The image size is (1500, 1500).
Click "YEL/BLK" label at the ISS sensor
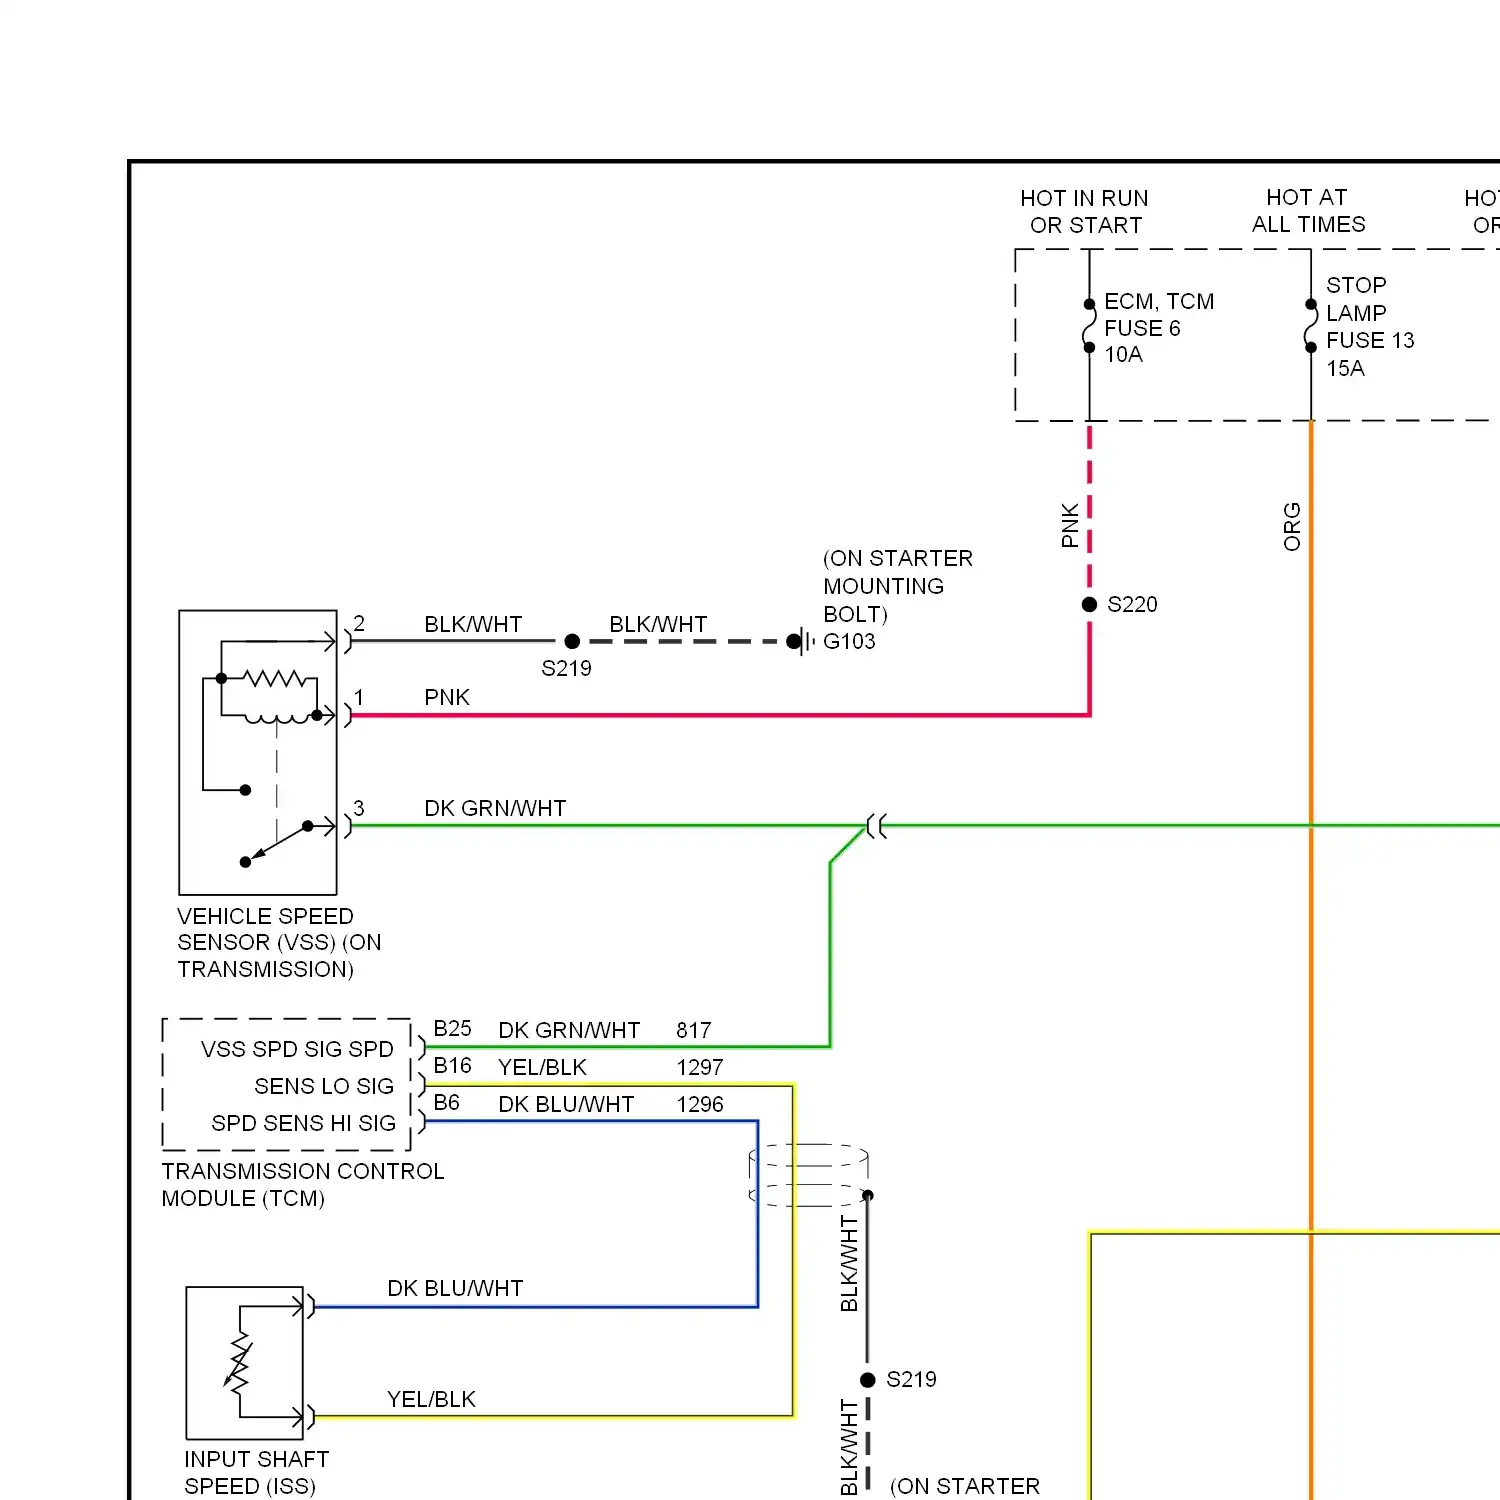click(431, 1399)
